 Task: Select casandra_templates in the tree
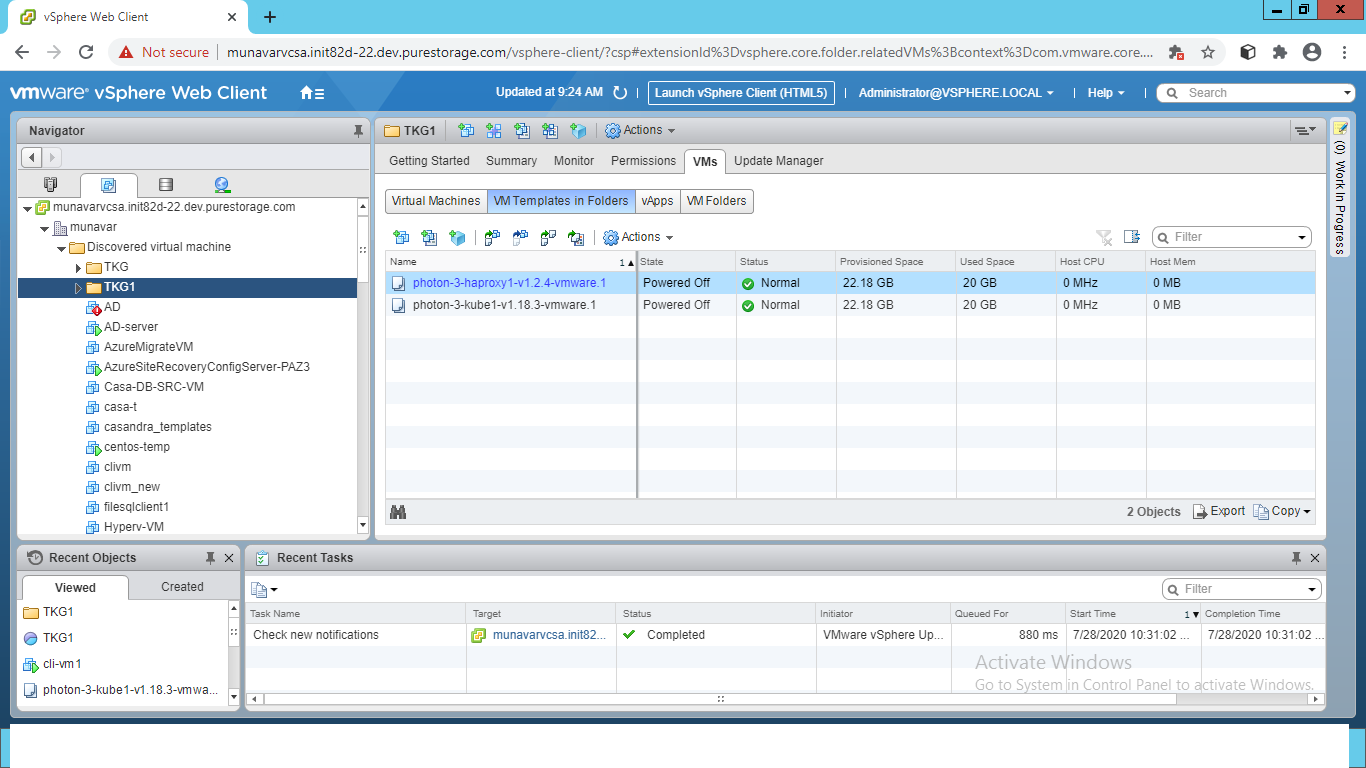click(x=157, y=427)
